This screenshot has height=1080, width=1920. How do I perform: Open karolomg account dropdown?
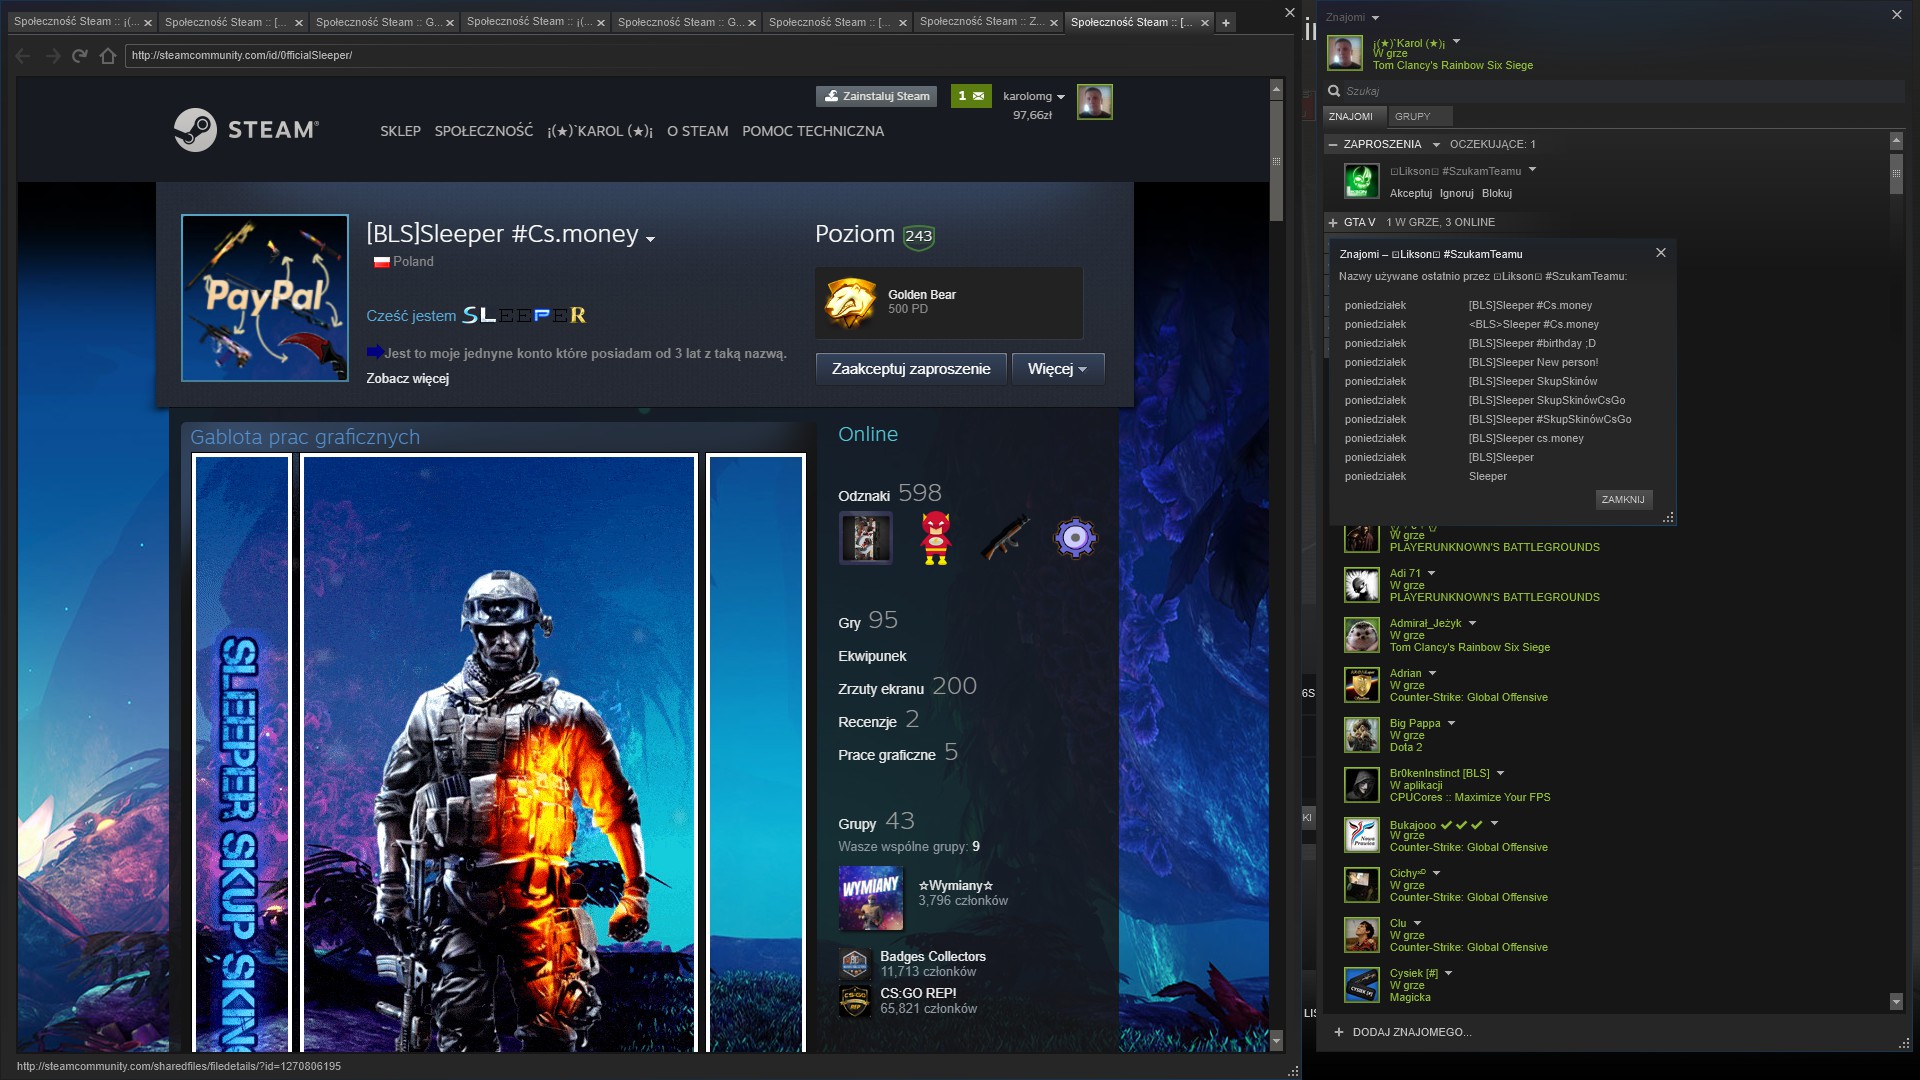tap(1034, 96)
